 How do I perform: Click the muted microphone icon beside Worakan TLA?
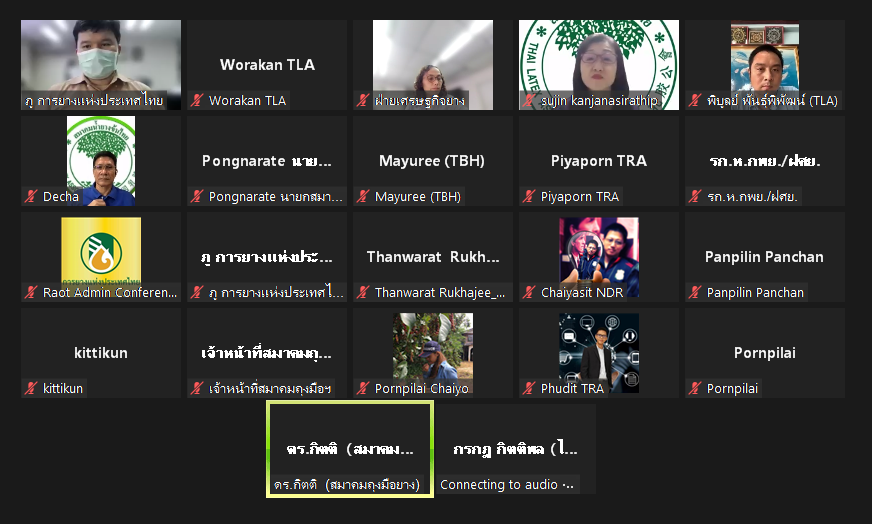[197, 101]
